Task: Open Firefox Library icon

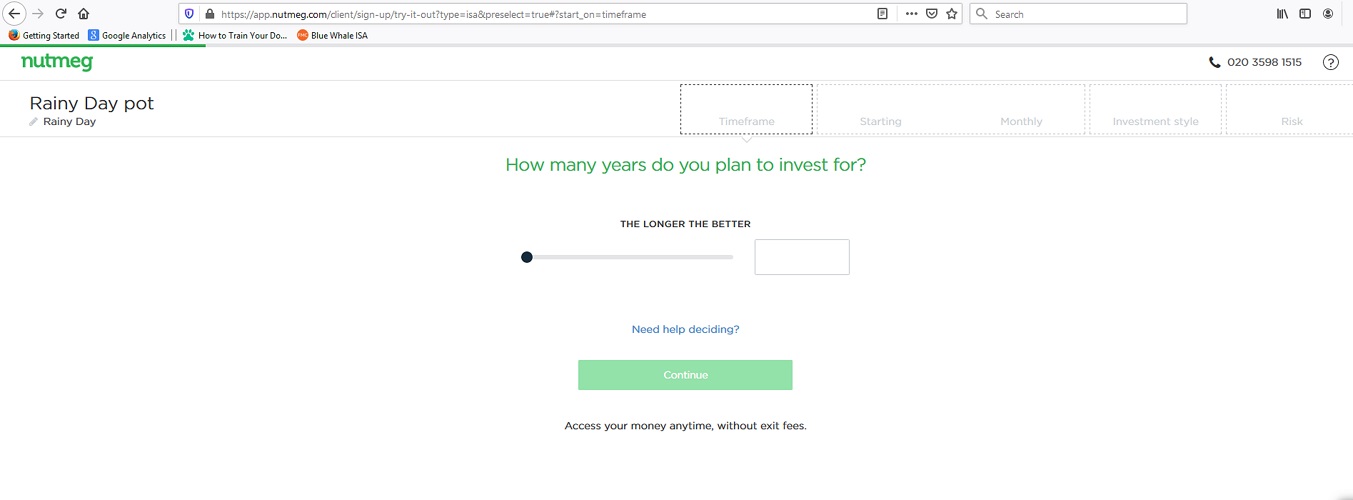Action: tap(1282, 14)
